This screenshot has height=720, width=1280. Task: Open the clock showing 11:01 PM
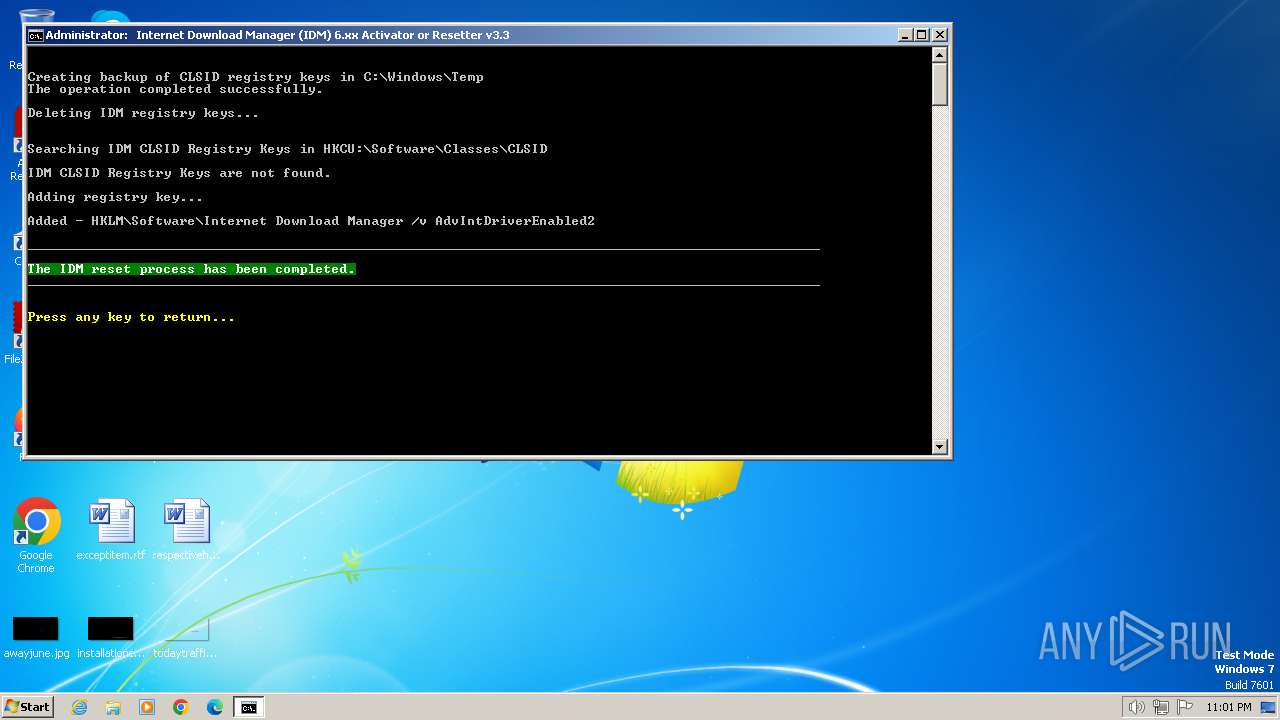[x=1229, y=707]
